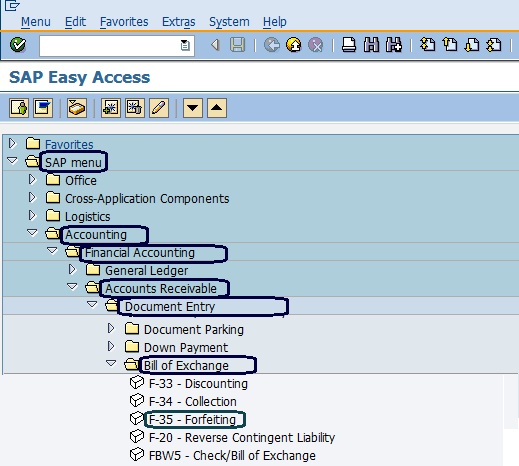The image size is (519, 466).
Task: Click the transaction command input field
Action: click(x=117, y=46)
